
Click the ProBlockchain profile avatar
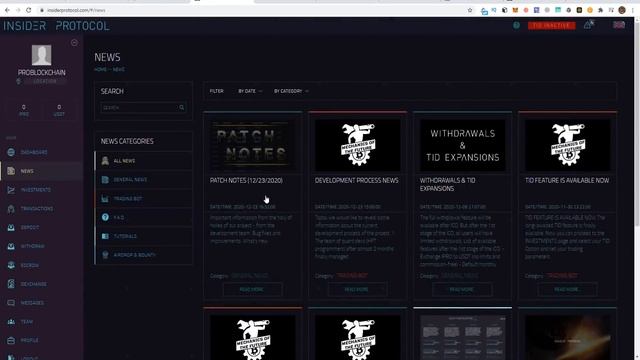coord(41,55)
